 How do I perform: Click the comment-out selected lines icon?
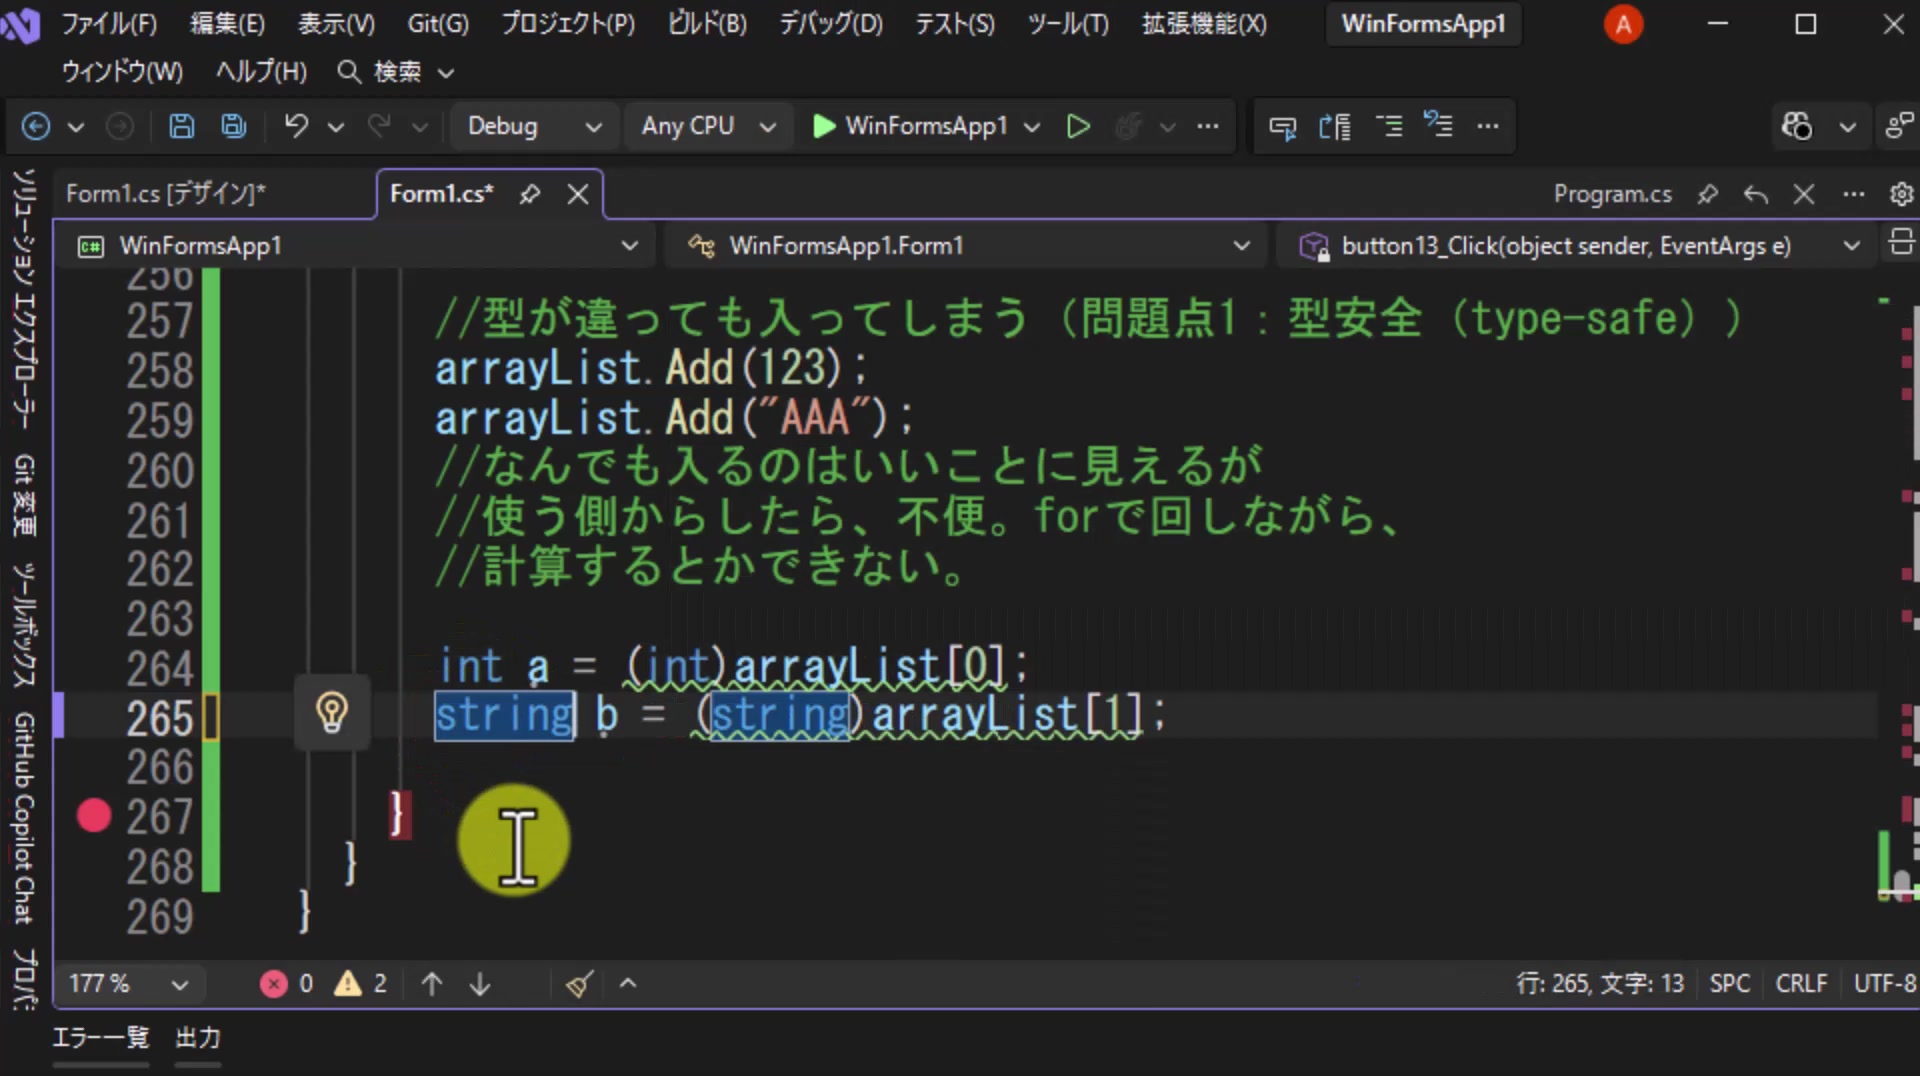(1389, 126)
